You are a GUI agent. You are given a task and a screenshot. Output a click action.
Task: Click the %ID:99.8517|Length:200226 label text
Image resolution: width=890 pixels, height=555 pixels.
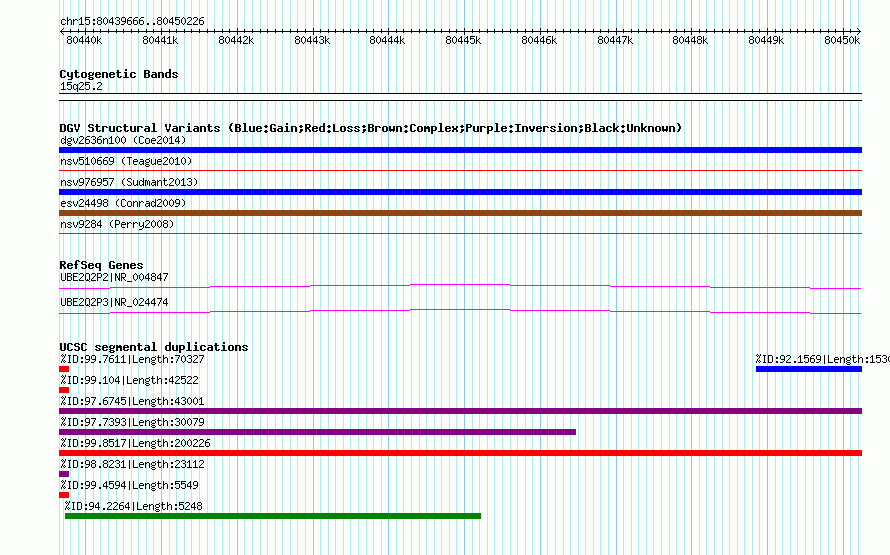[x=135, y=443]
